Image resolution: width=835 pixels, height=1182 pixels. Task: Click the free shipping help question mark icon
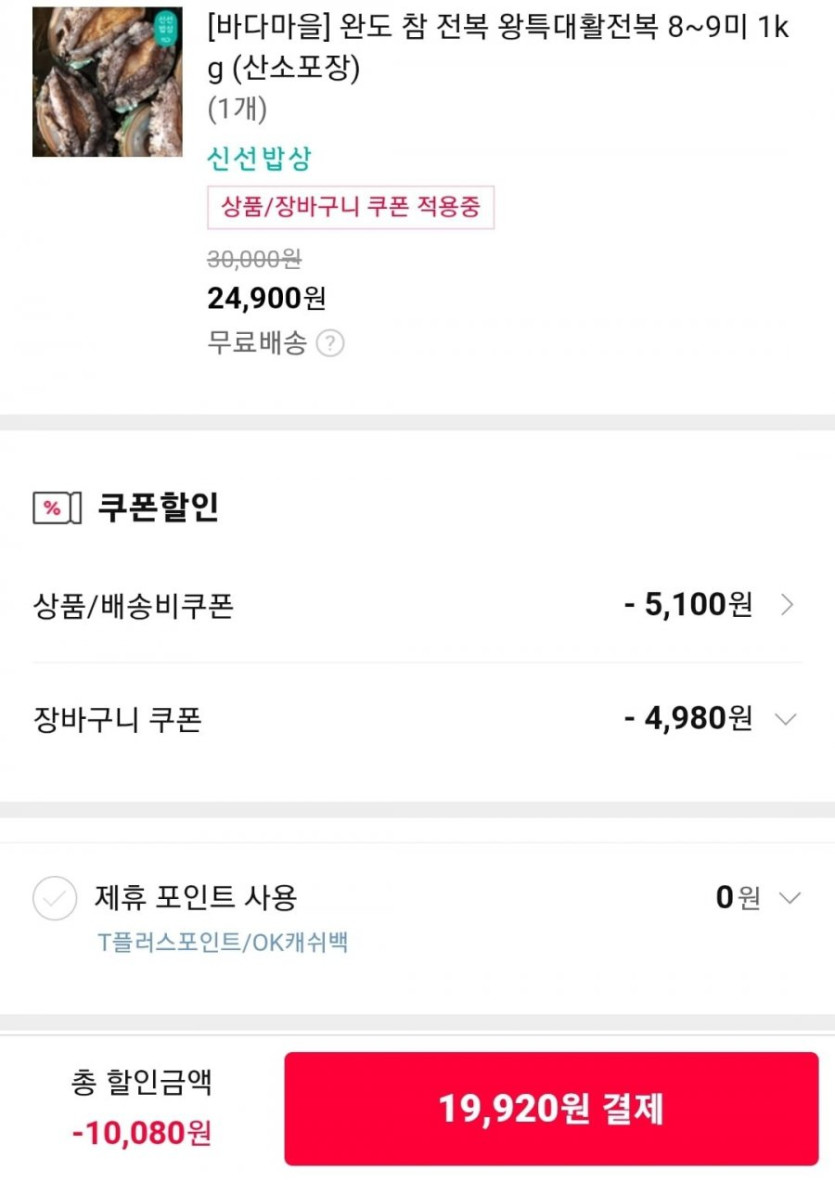330,344
